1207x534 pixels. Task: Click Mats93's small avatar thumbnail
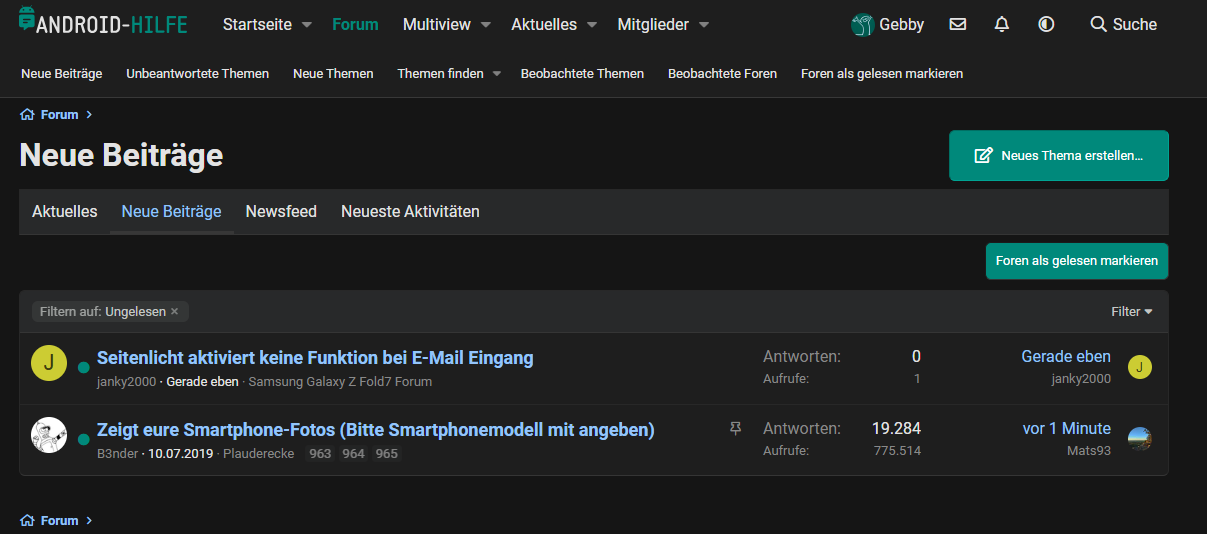click(x=1140, y=438)
